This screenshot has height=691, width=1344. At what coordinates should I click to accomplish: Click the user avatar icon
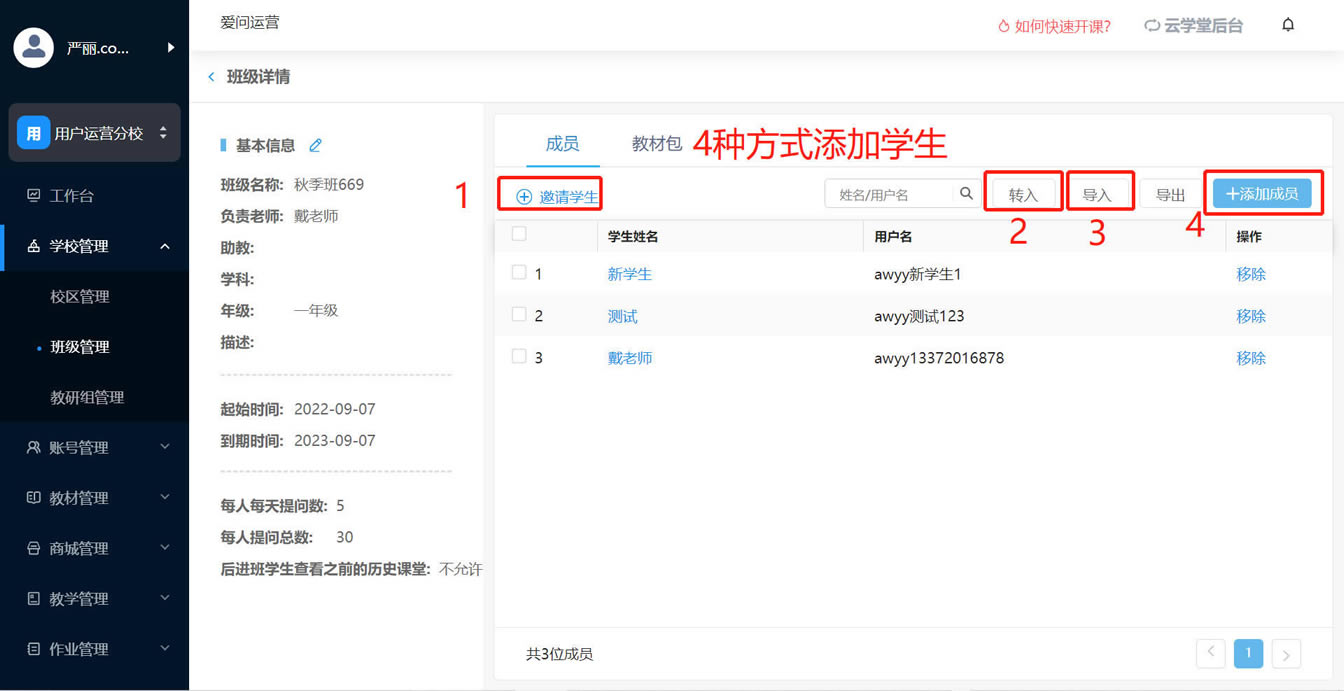click(34, 48)
